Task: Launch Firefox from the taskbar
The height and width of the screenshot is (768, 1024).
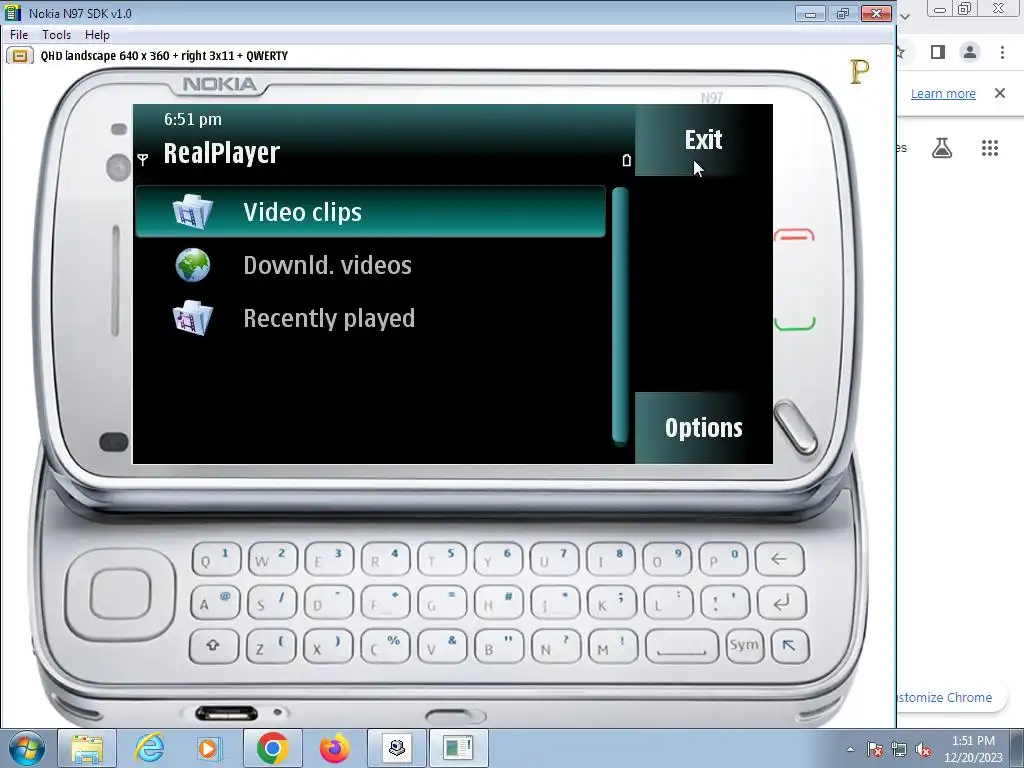Action: tap(334, 748)
